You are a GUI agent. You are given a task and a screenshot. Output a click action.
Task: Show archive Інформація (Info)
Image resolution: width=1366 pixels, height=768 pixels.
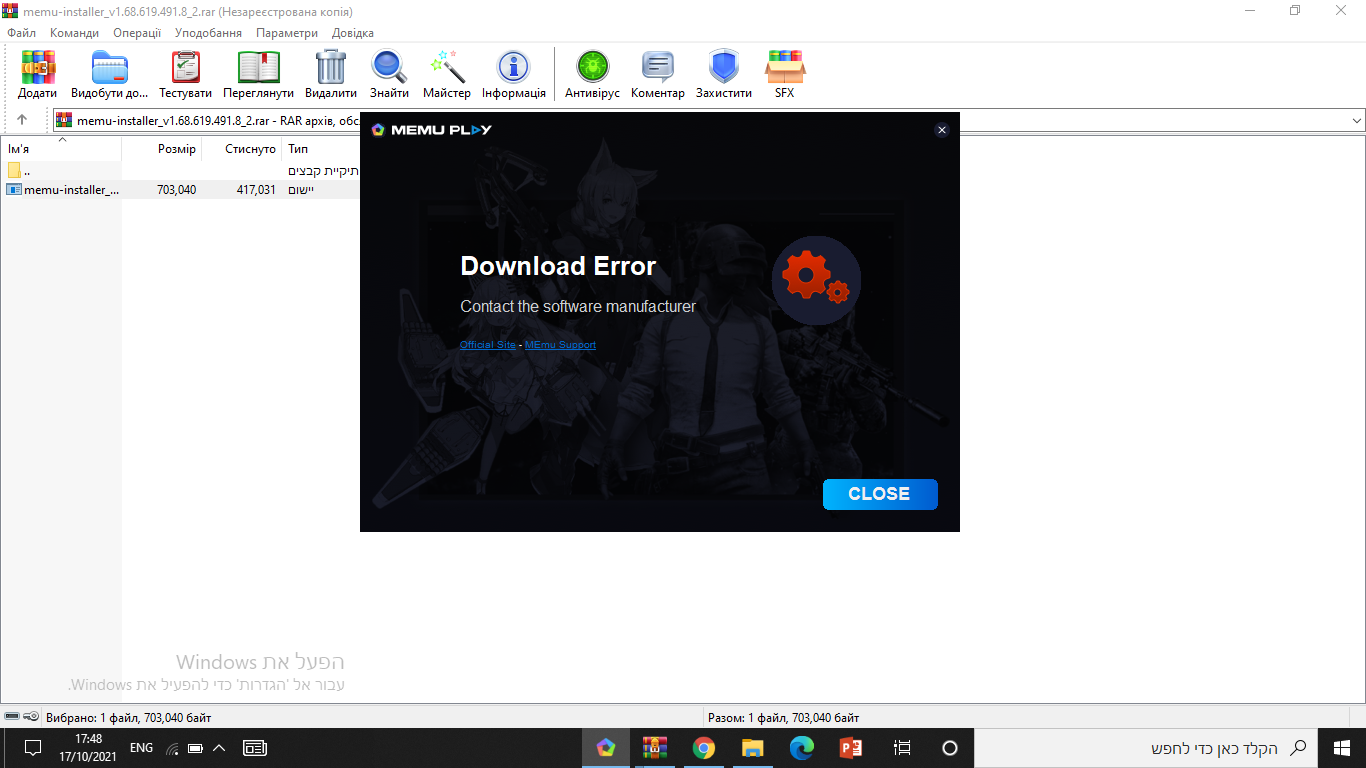tap(514, 75)
